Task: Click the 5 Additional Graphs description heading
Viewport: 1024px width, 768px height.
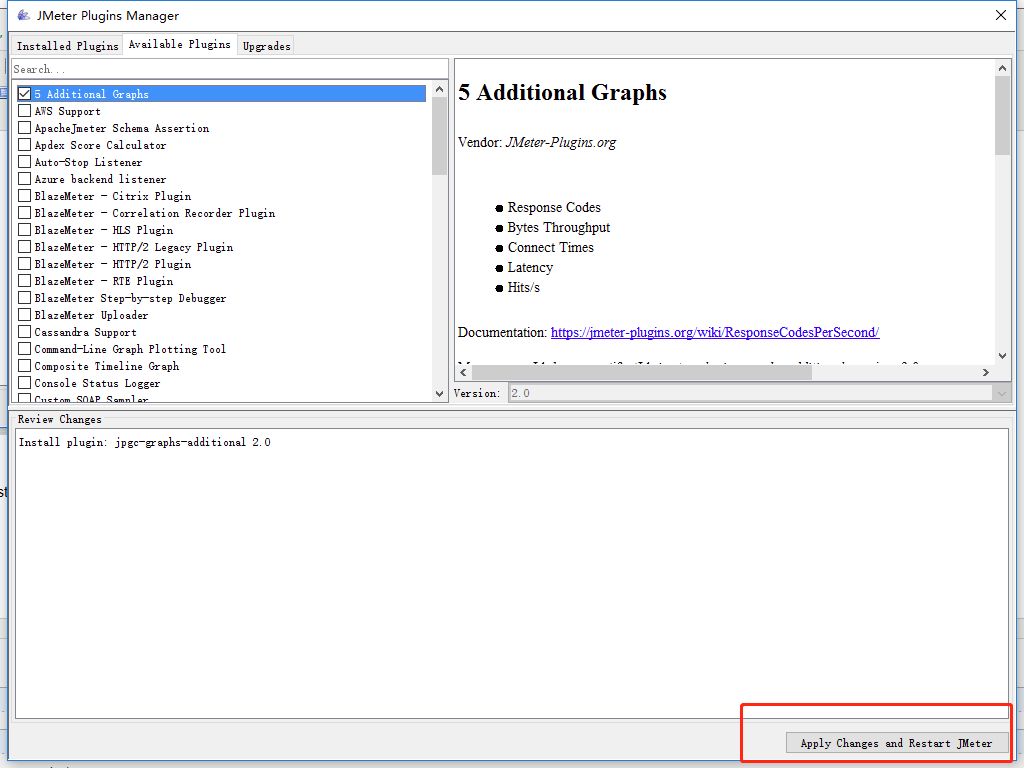Action: (x=562, y=92)
